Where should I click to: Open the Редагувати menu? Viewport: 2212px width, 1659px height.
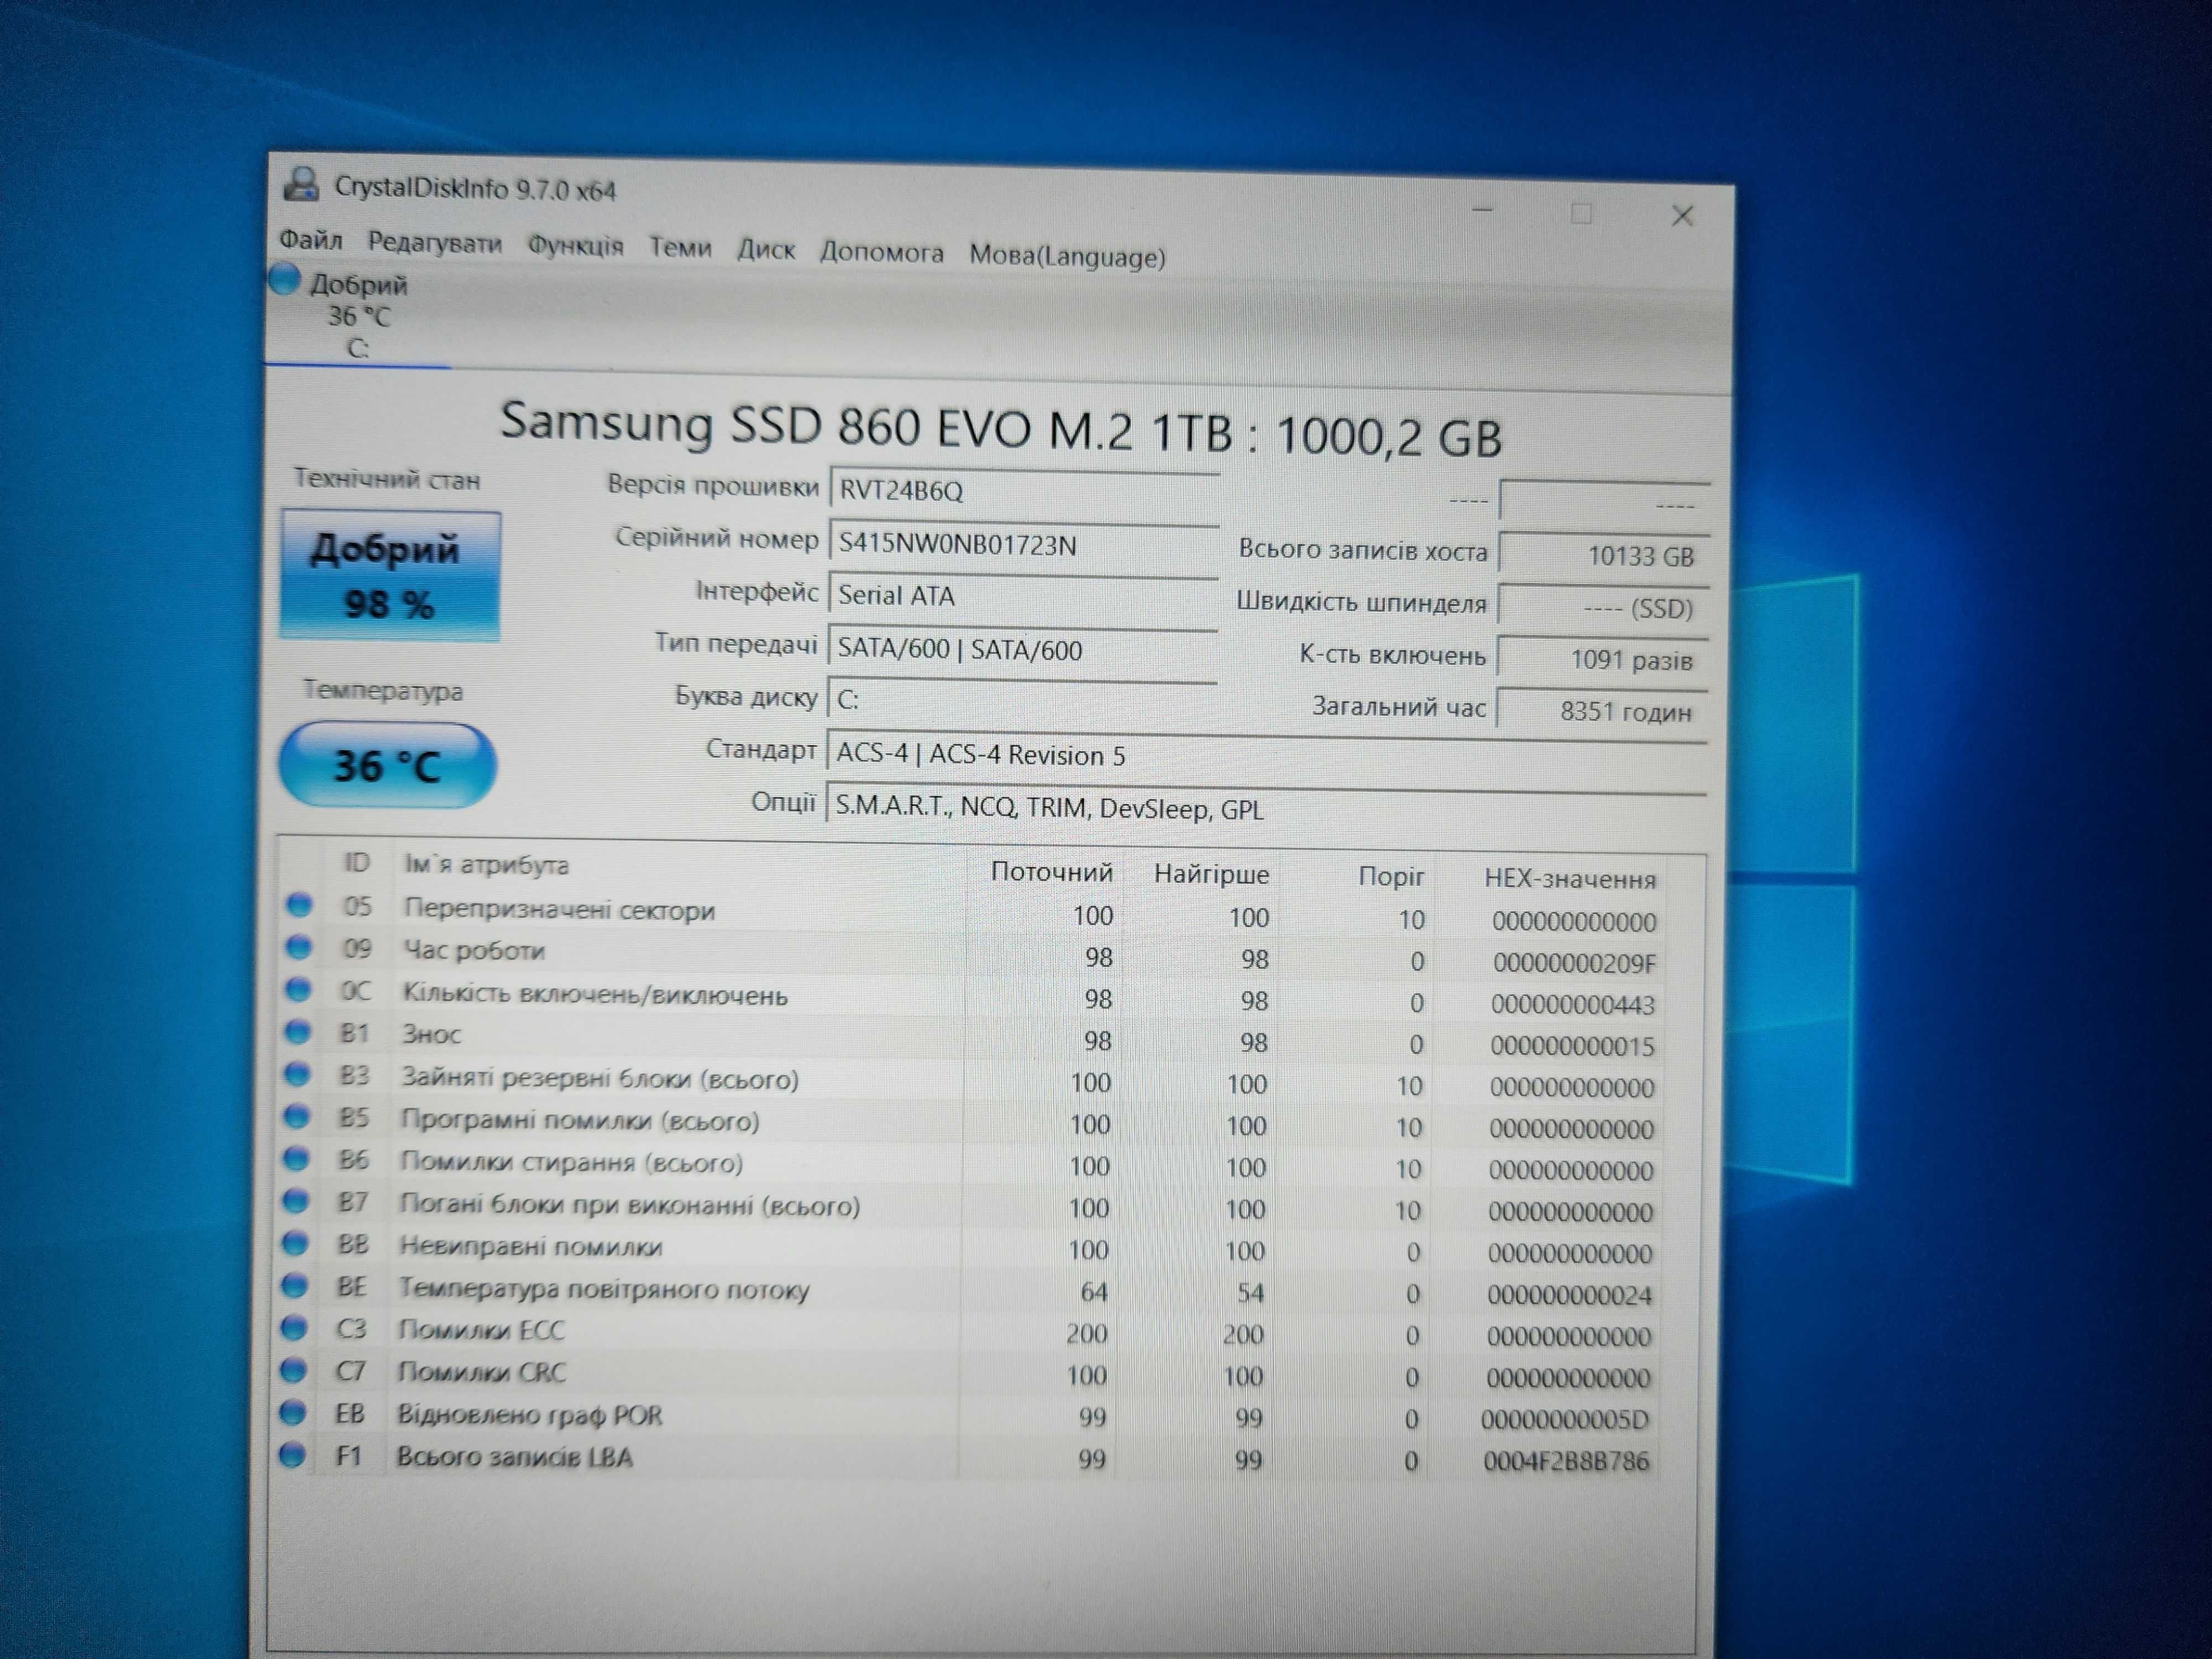435,243
